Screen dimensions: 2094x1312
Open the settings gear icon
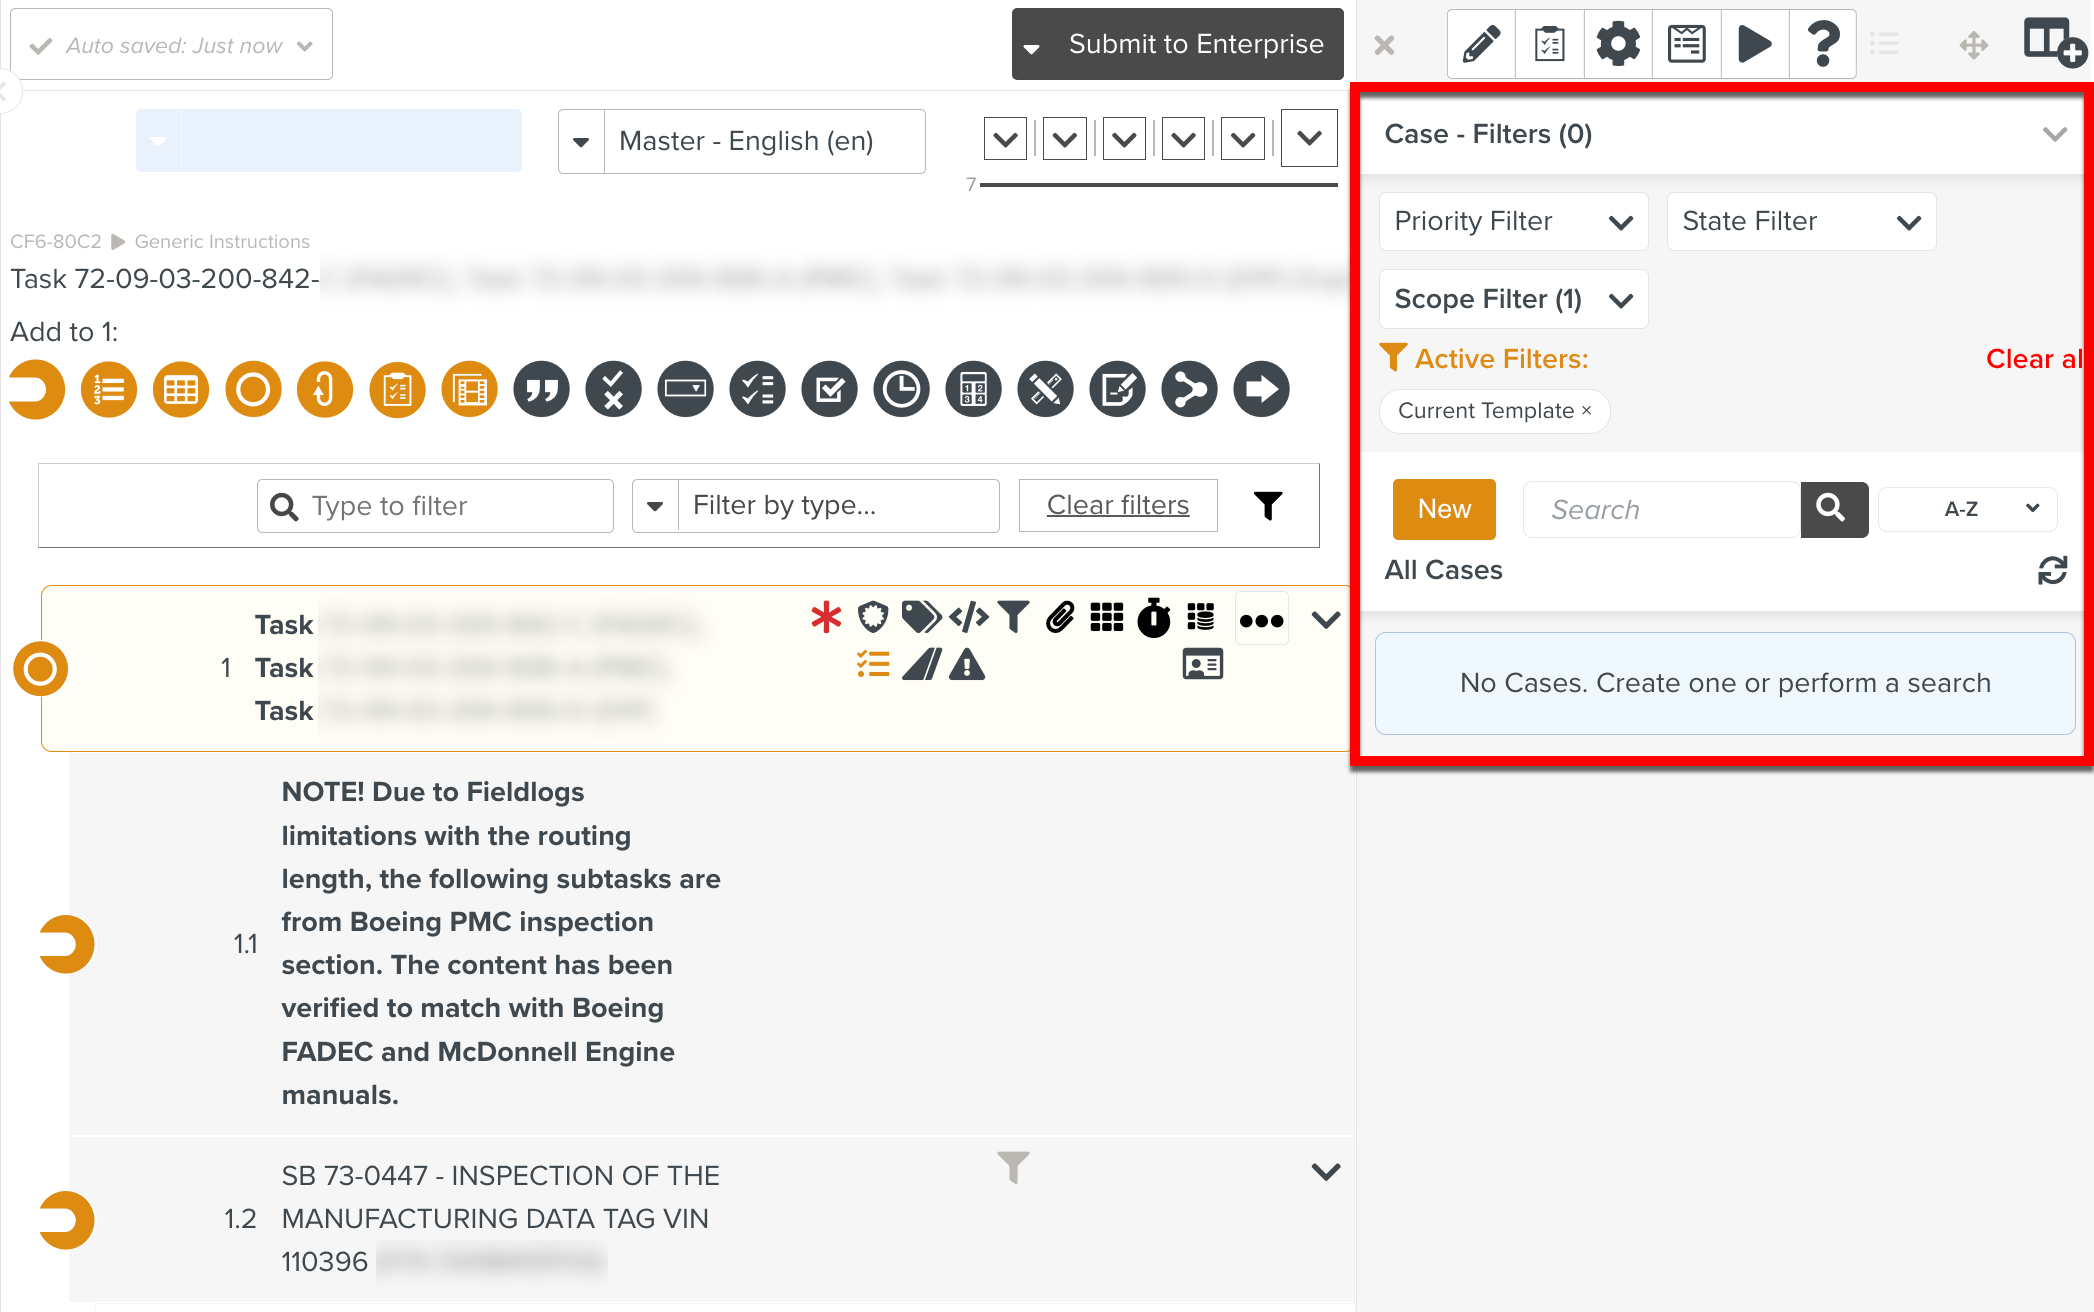[x=1618, y=44]
